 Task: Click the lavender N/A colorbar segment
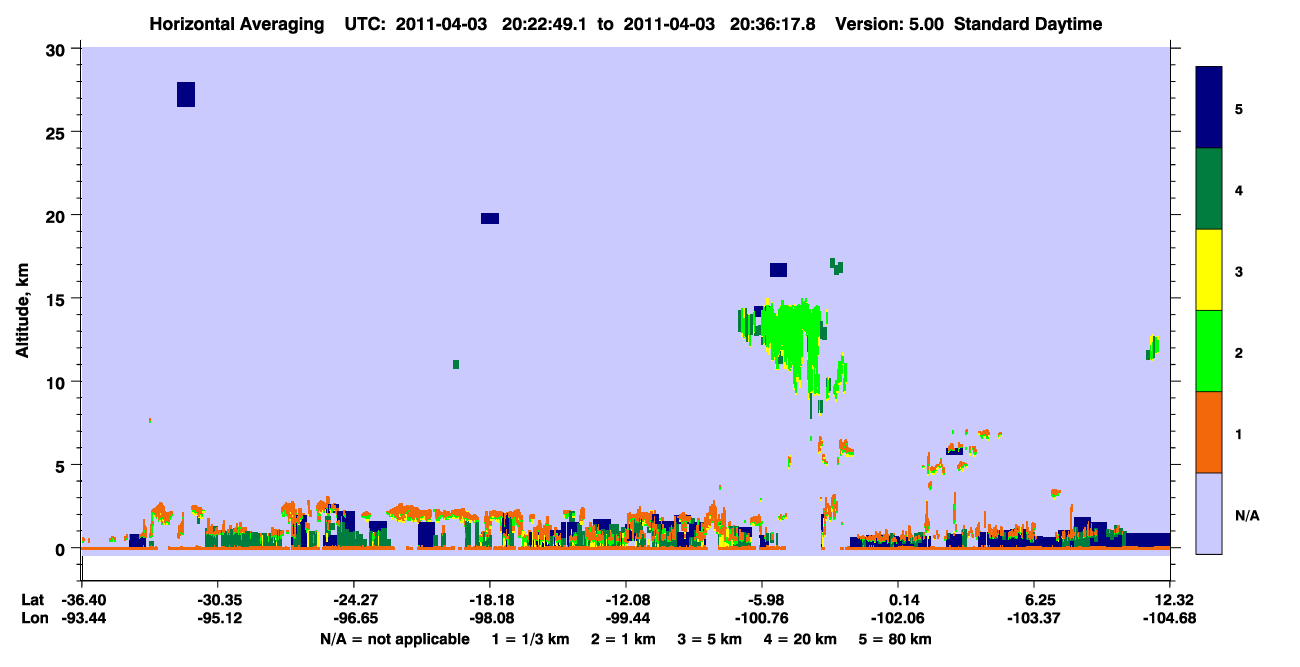[1209, 513]
